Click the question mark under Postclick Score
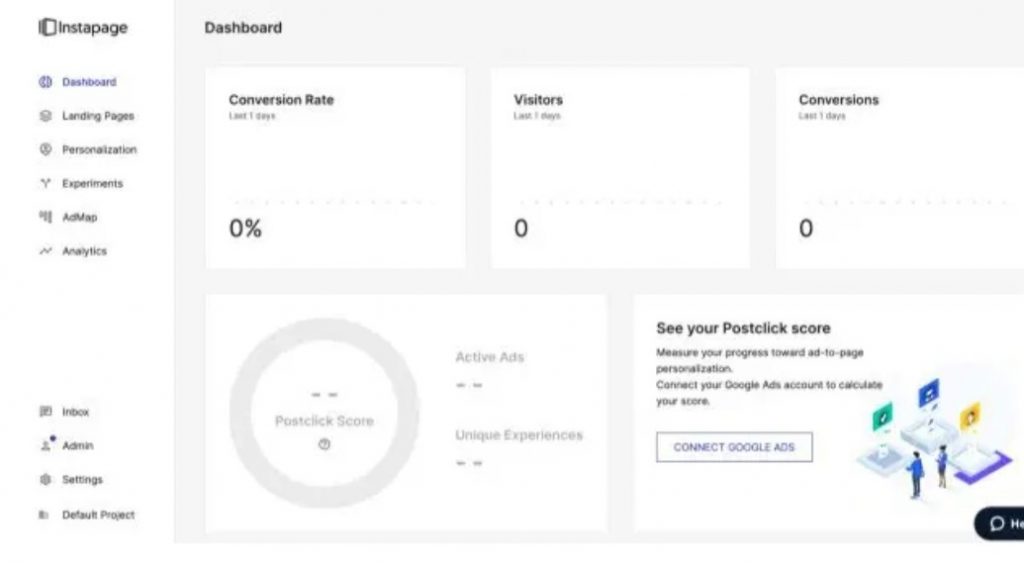Image resolution: width=1024 pixels, height=563 pixels. point(324,445)
